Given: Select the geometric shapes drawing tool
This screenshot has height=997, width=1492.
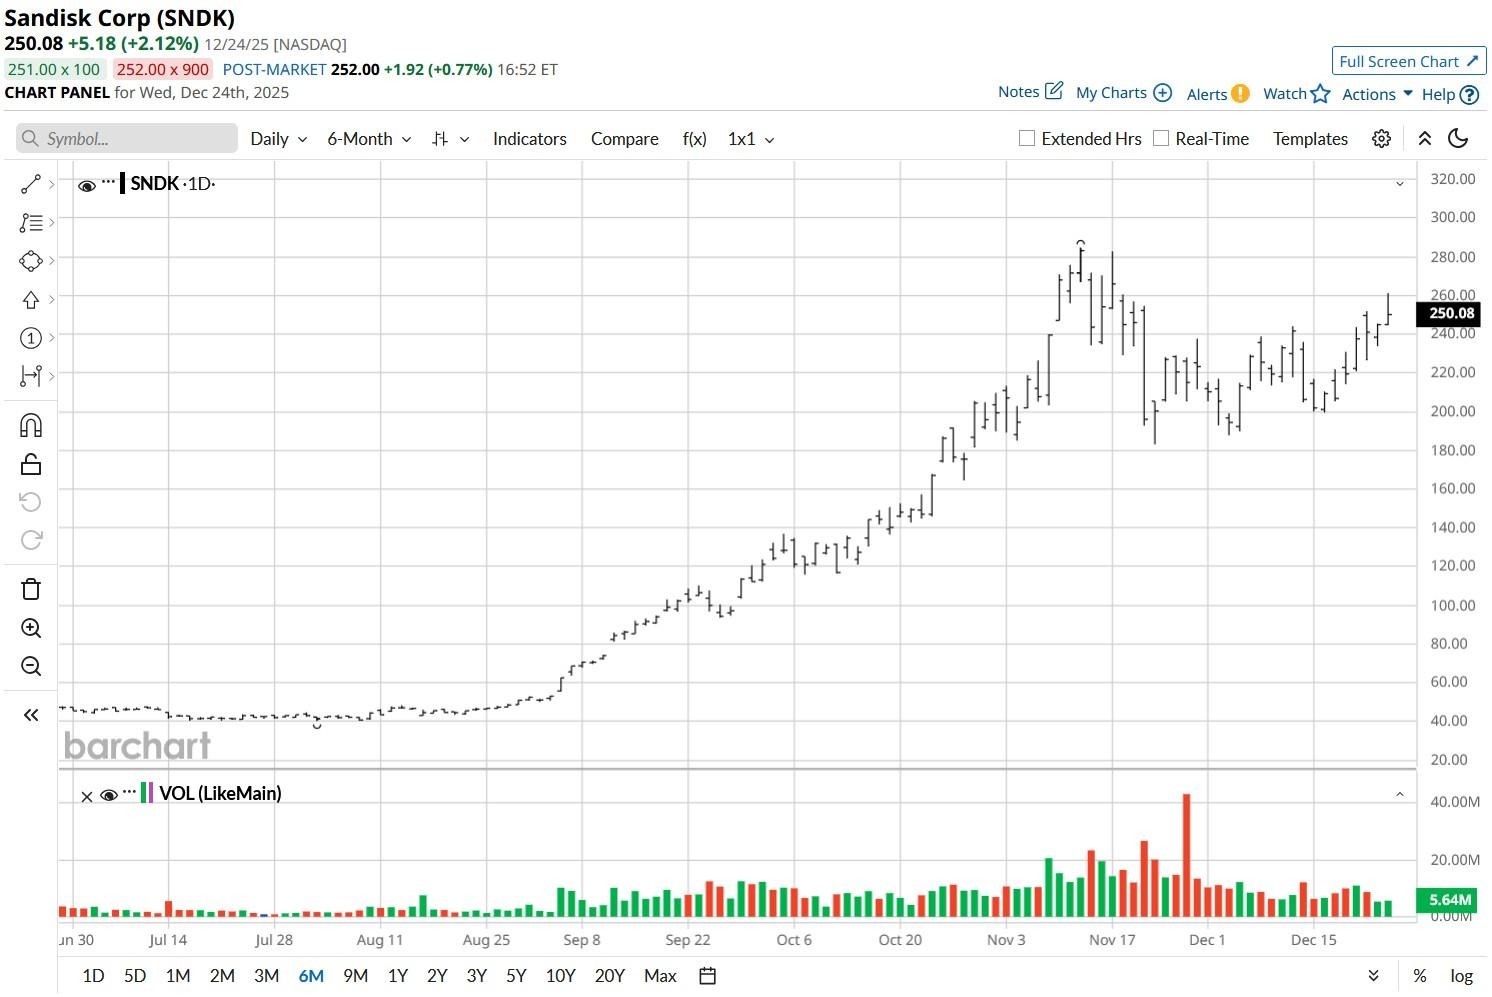Looking at the screenshot, I should [31, 260].
